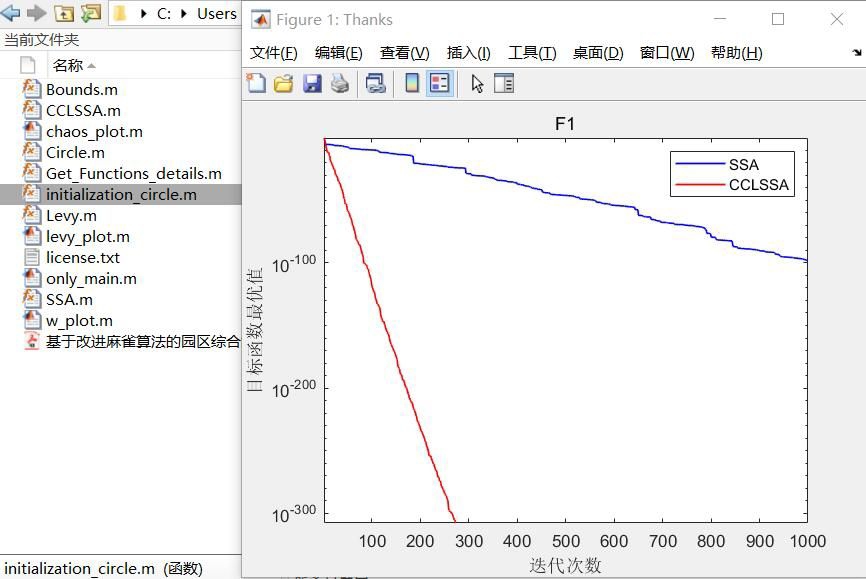Expand the arrow before Users in the path
This screenshot has height=579, width=866.
click(184, 14)
